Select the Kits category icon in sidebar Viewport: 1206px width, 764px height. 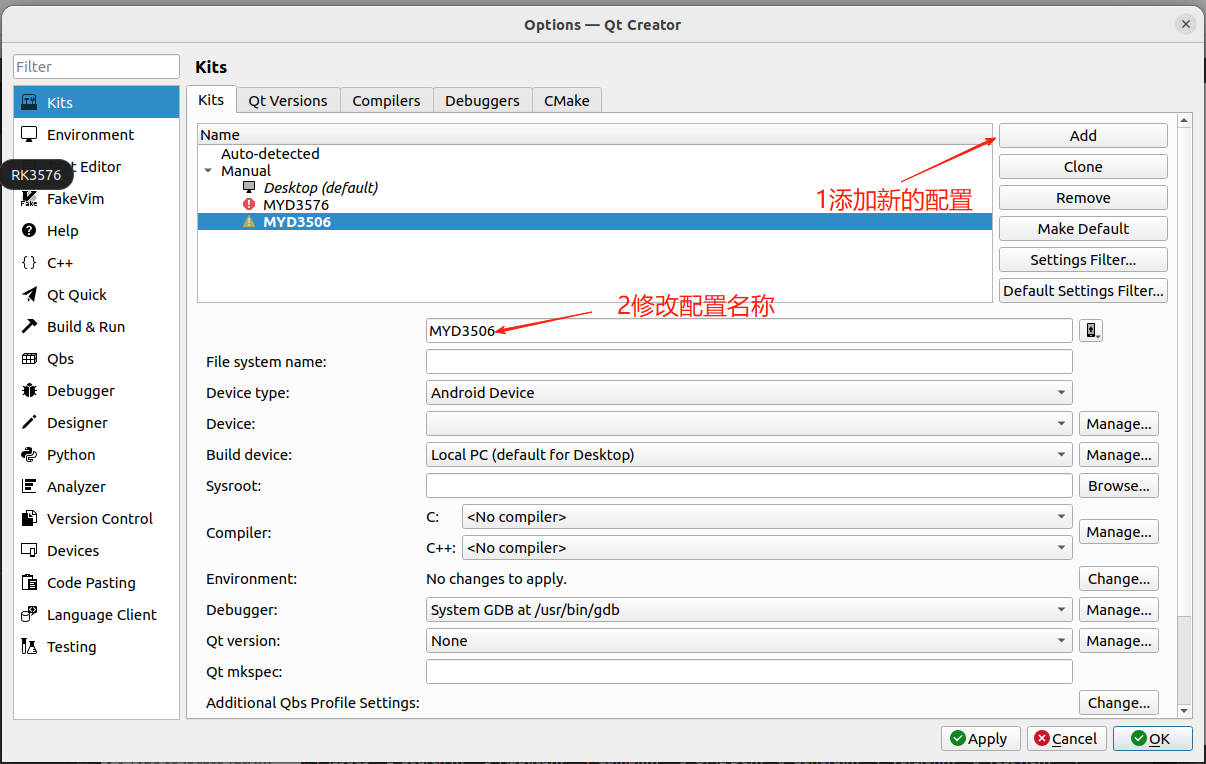[29, 103]
